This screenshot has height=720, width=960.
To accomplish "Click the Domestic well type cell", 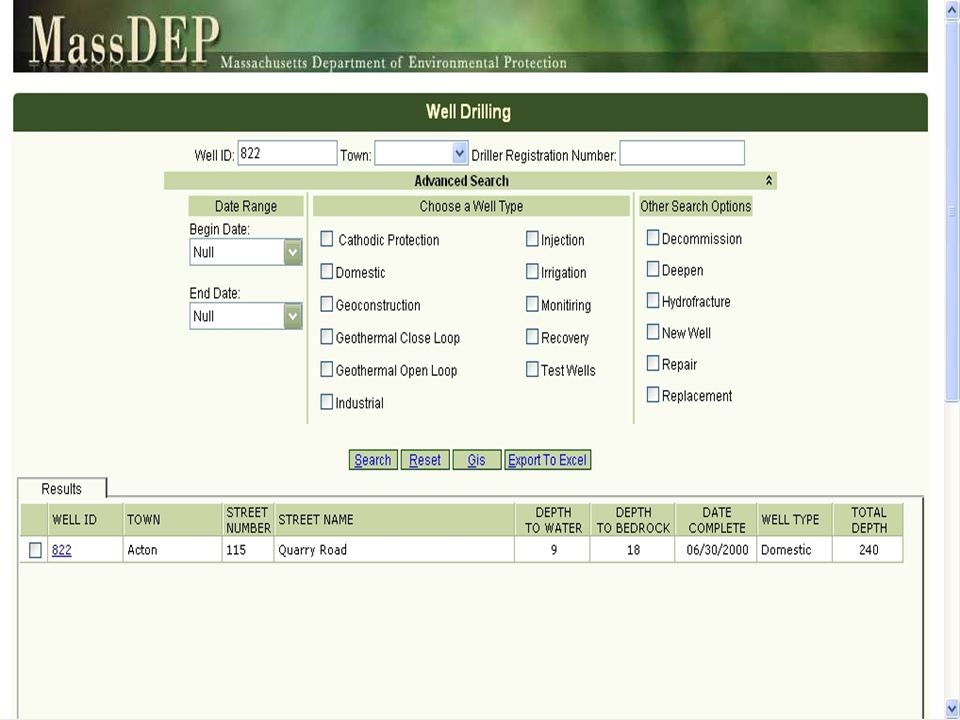I will click(x=795, y=550).
